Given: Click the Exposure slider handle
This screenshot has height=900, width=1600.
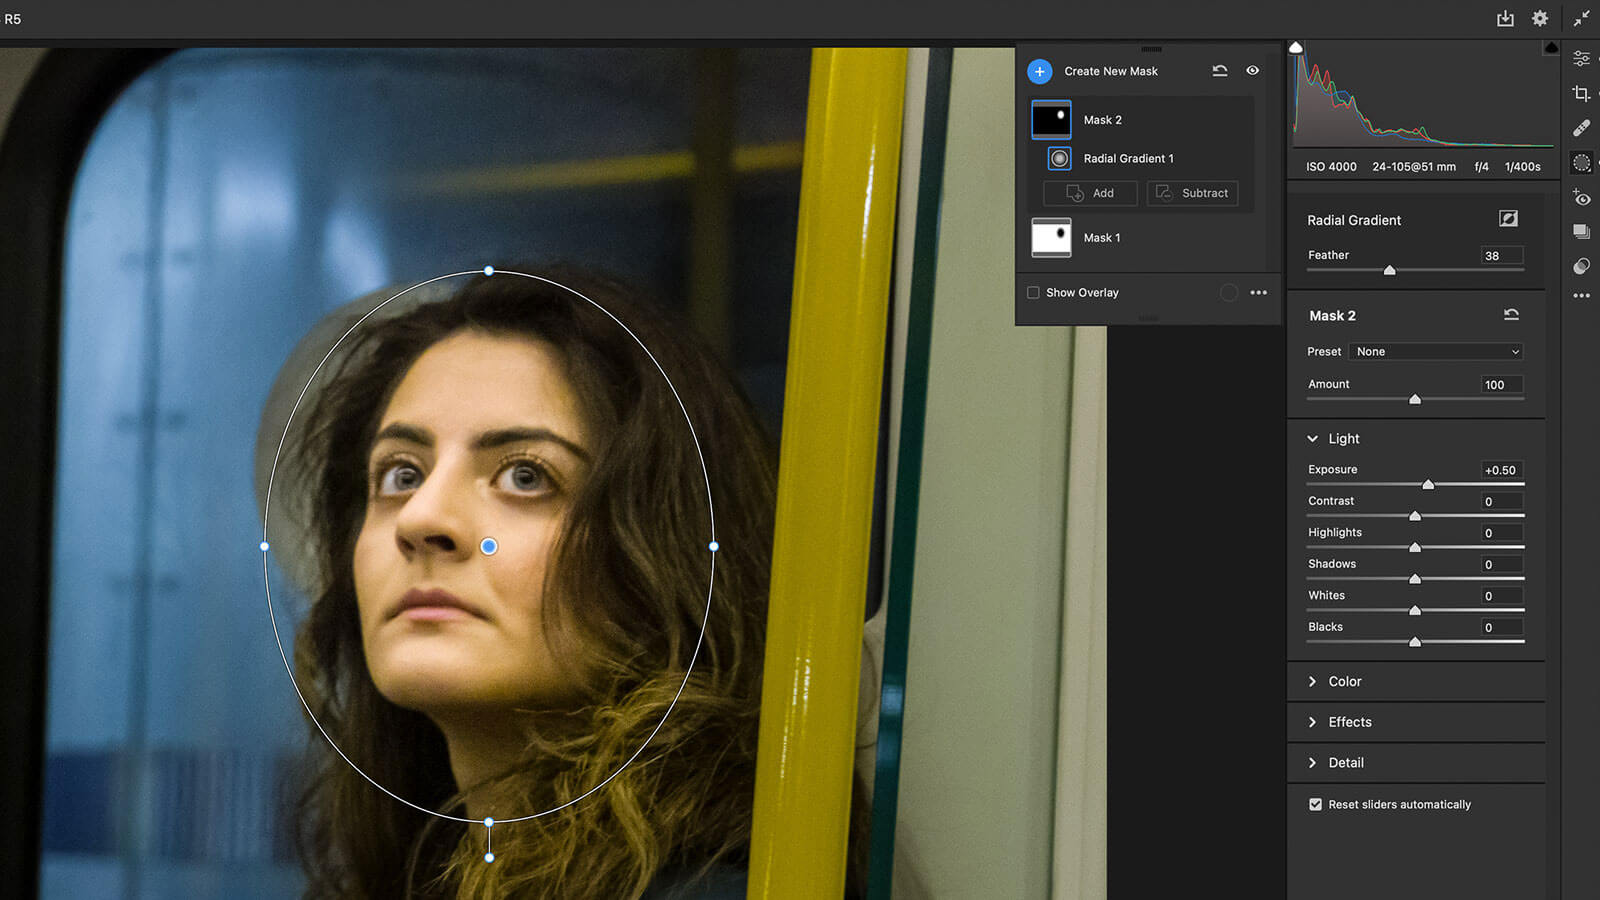Looking at the screenshot, I should [x=1428, y=485].
